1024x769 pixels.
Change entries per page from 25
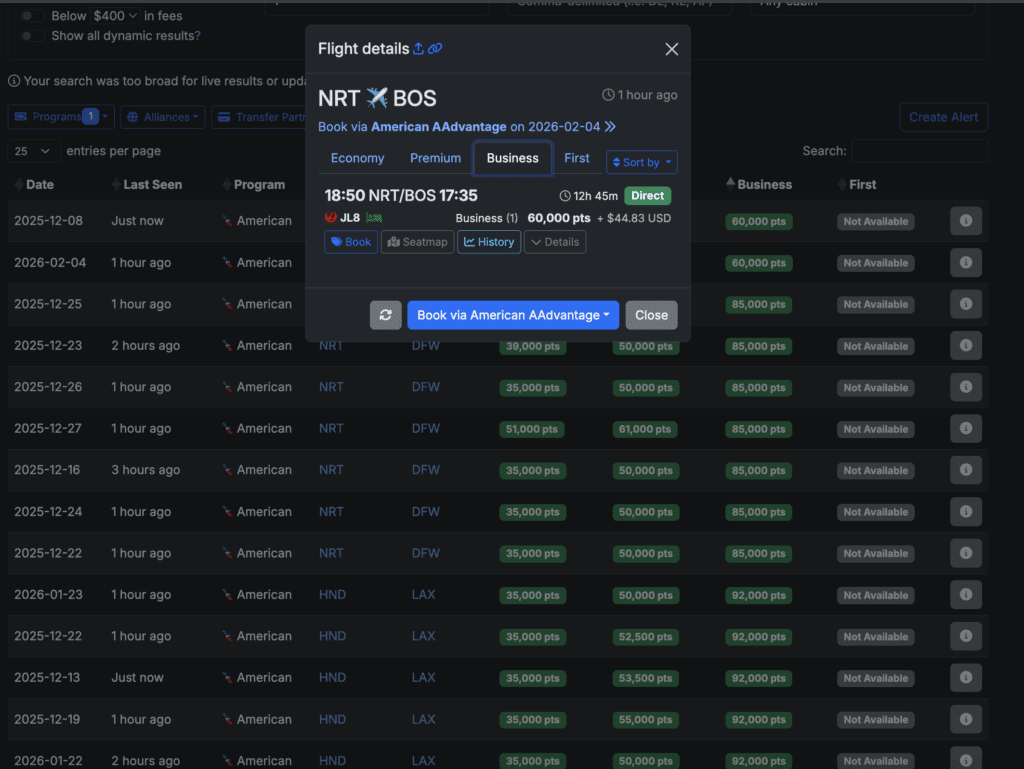tap(33, 150)
